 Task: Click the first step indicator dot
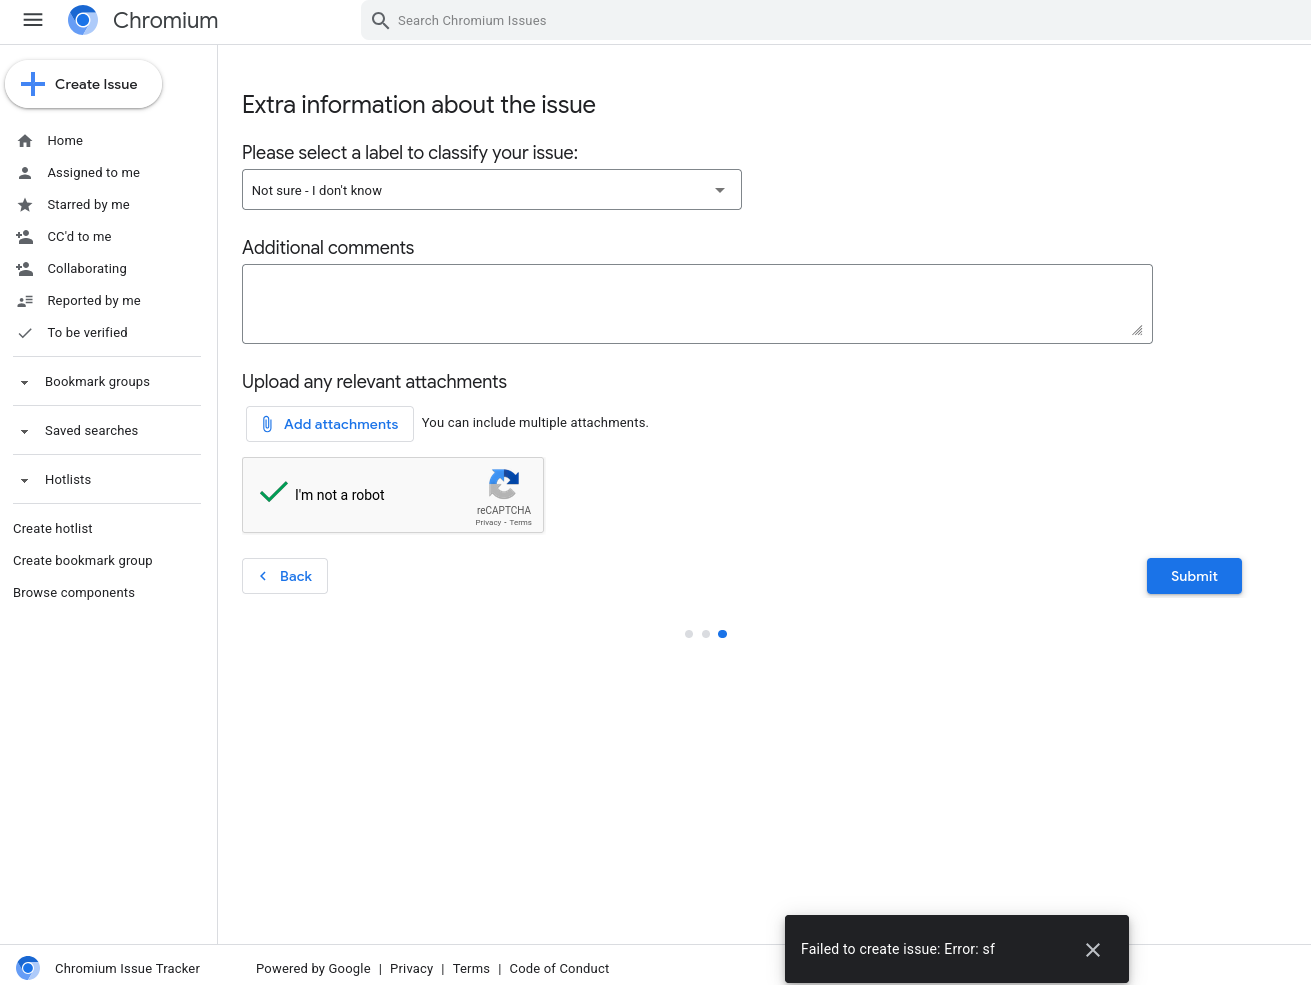click(689, 634)
